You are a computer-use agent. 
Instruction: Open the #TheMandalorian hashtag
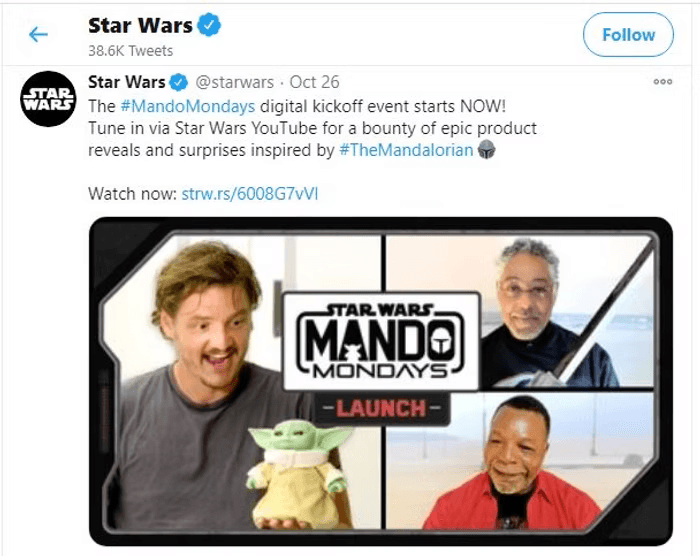[x=406, y=150]
